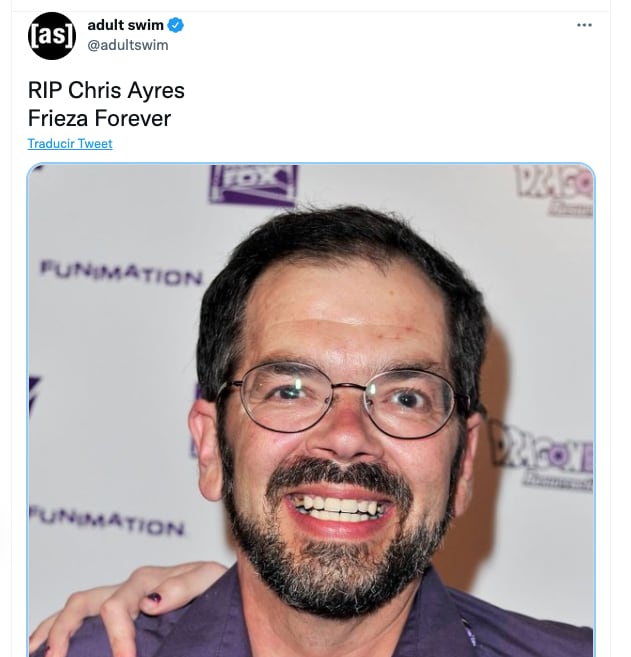Viewport: 631px width, 657px height.
Task: Click the faded Dragon Ball logo above man's head level
Action: pos(553,190)
